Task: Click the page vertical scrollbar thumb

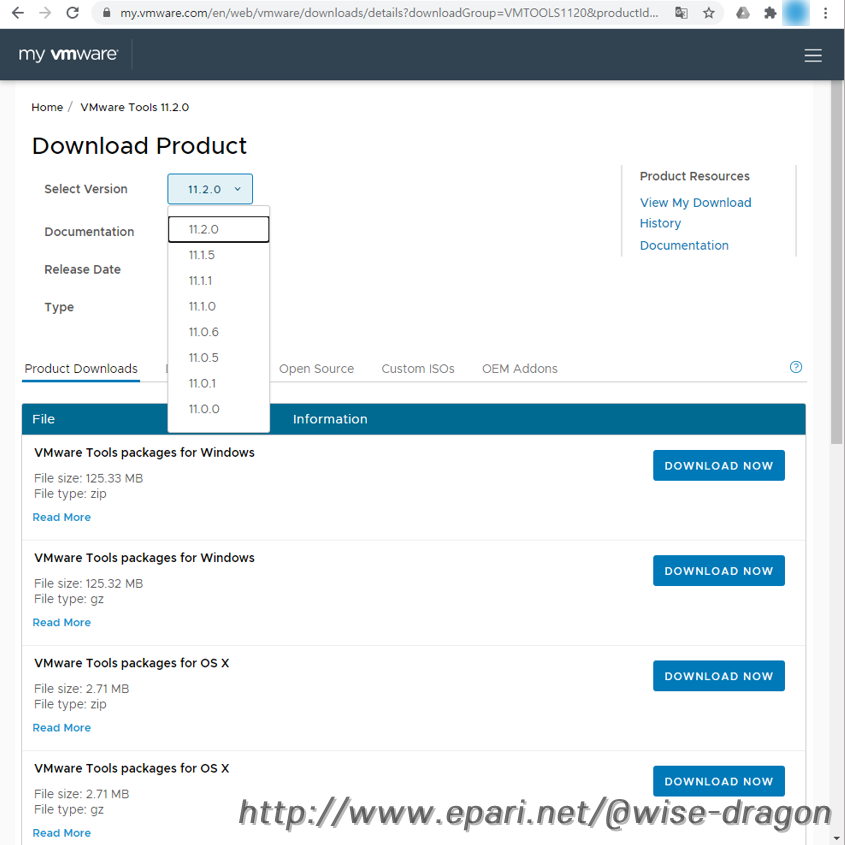Action: pos(836,262)
